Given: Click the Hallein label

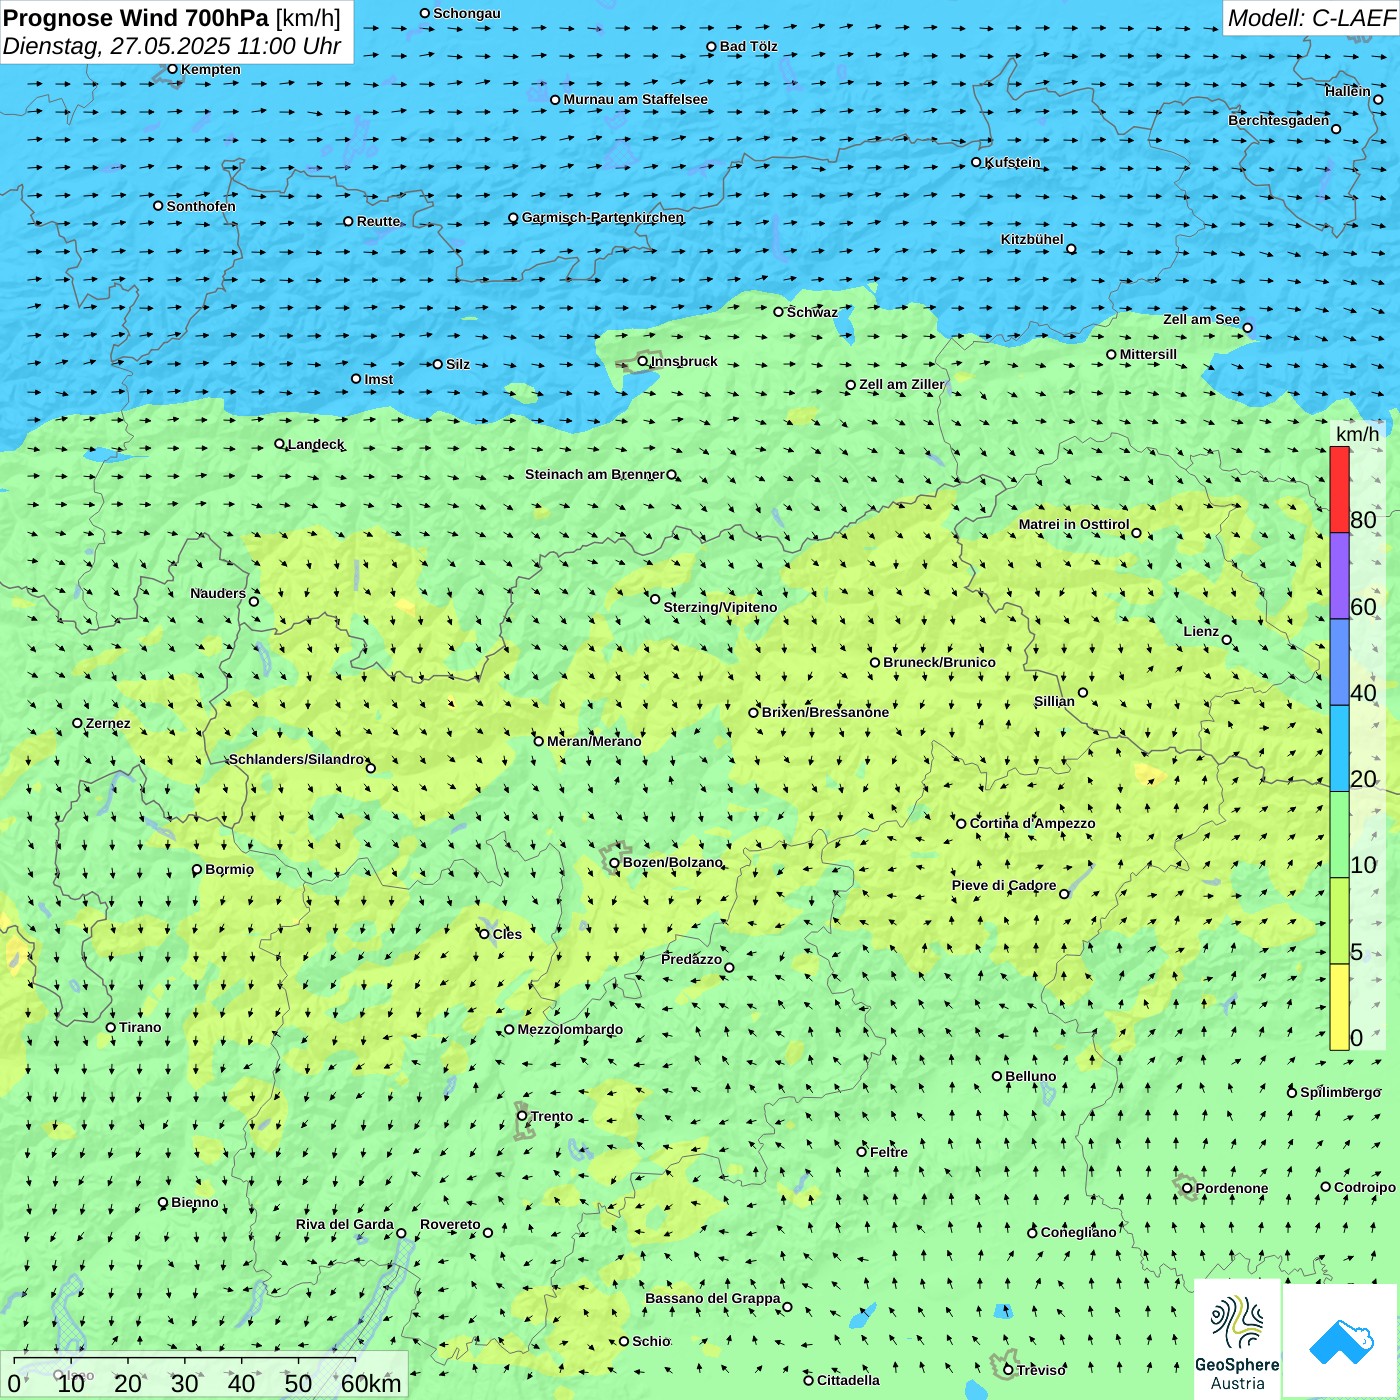Looking at the screenshot, I should 1348,91.
